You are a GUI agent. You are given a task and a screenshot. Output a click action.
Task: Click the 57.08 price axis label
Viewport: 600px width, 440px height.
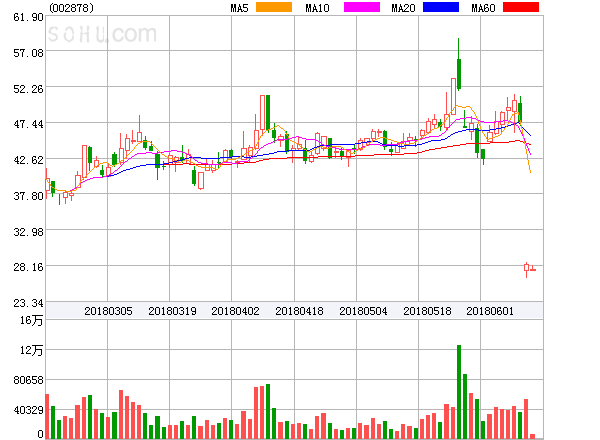coord(28,53)
